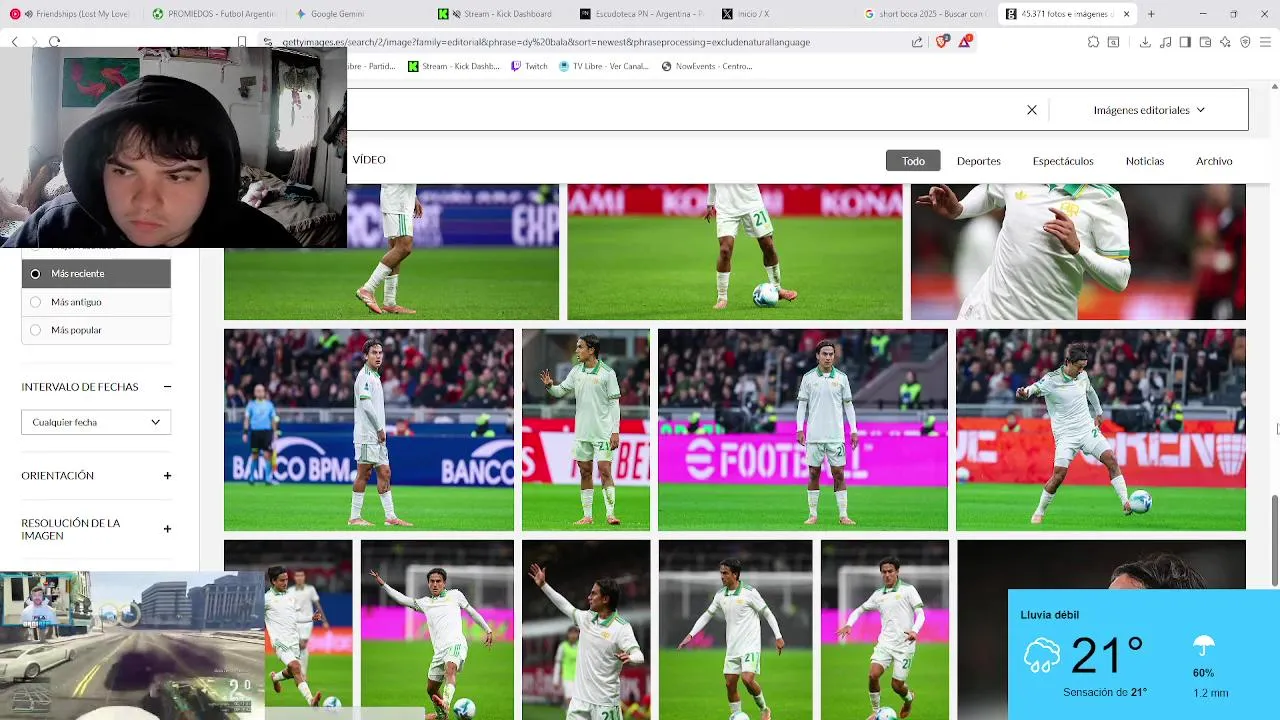Open the Brave Wallet icon
The height and width of the screenshot is (720, 1280).
coord(1205,42)
